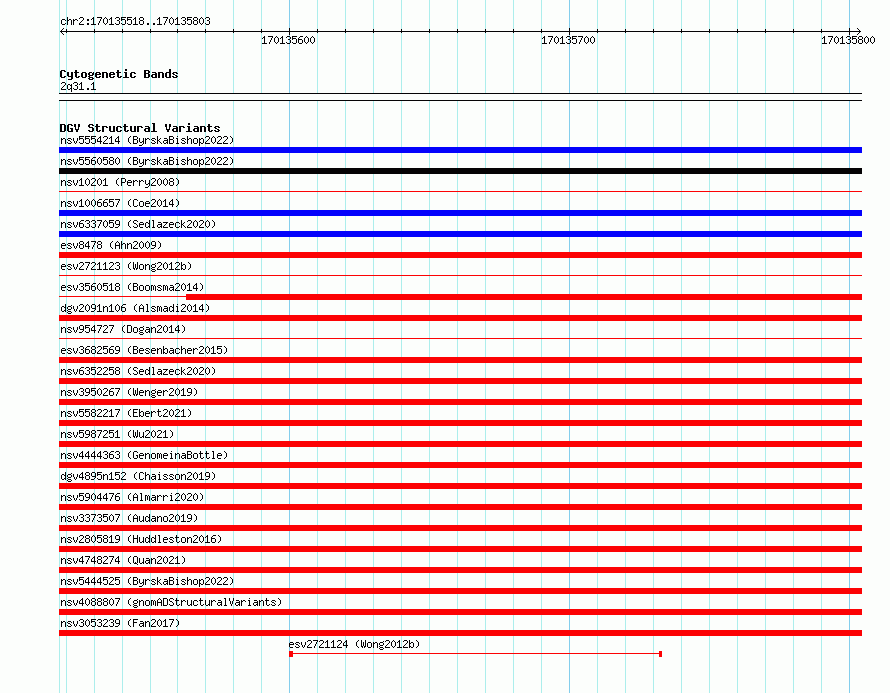Viewport: 890px width, 693px height.
Task: Click the red bar for esv8478
Action: [460, 255]
